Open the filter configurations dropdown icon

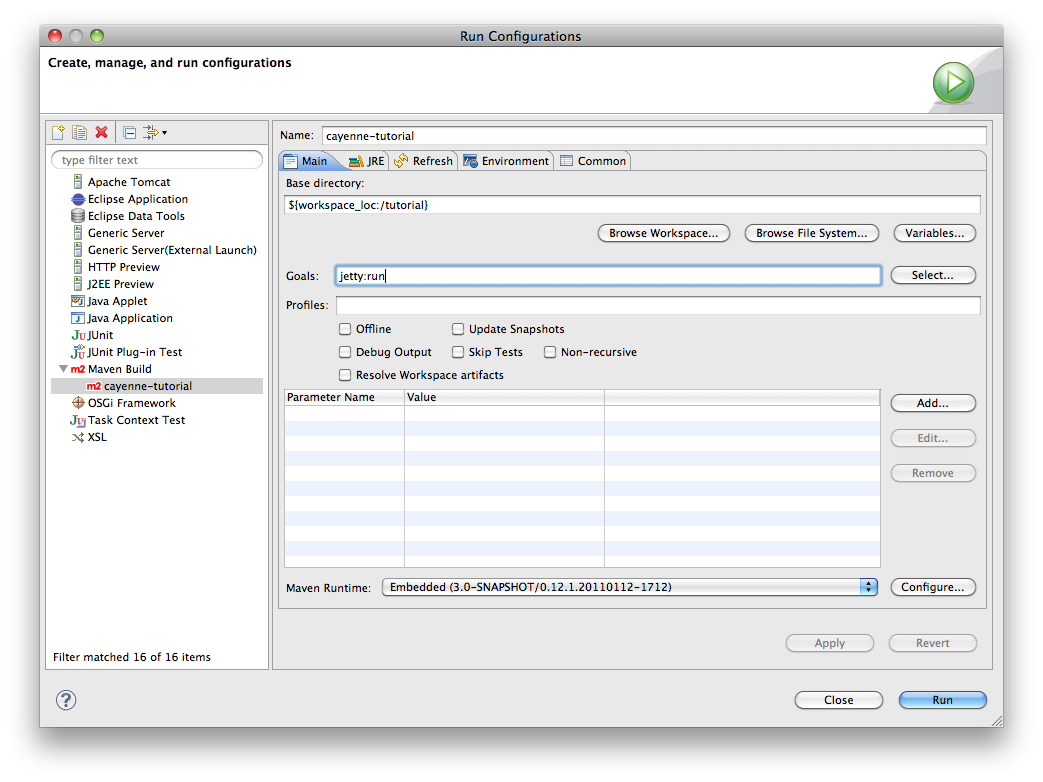(x=155, y=132)
